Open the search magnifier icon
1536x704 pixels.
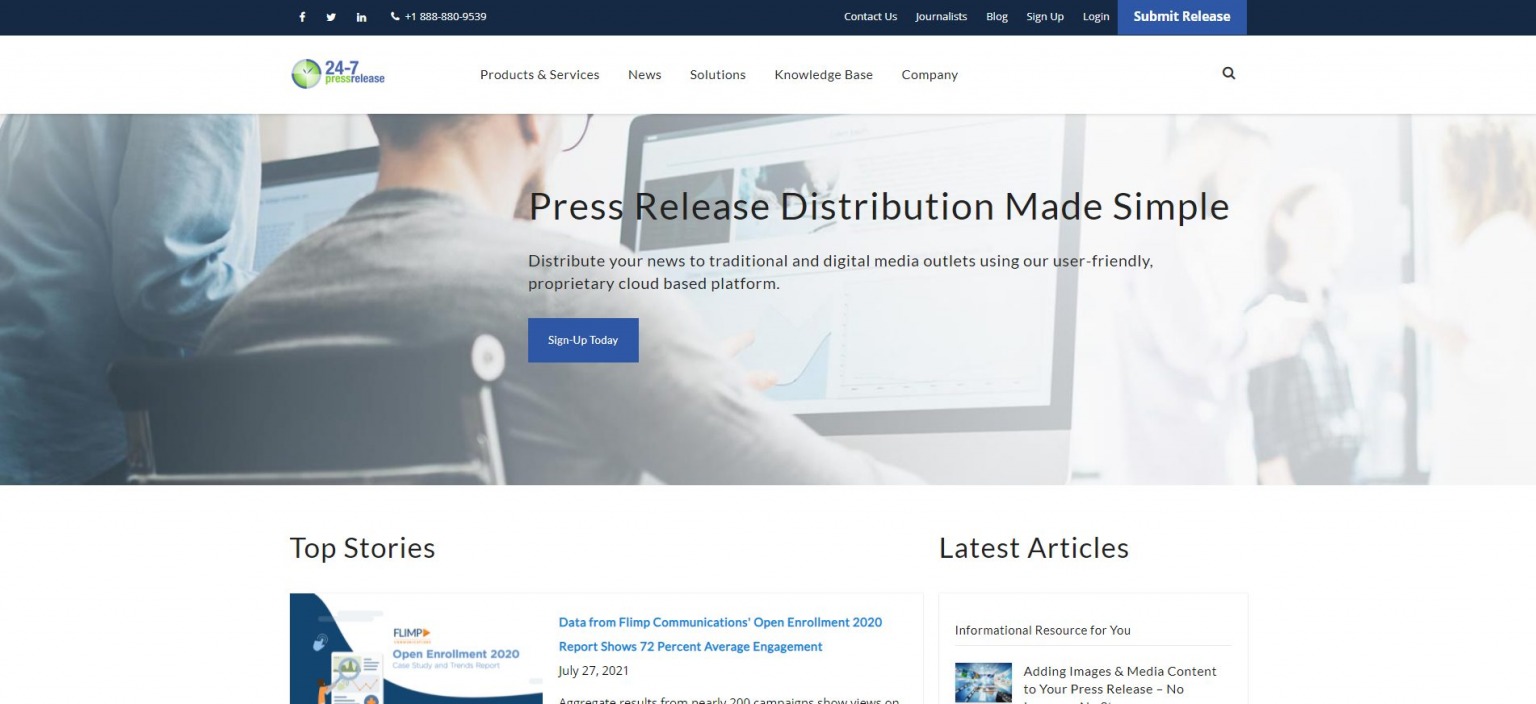coord(1228,73)
